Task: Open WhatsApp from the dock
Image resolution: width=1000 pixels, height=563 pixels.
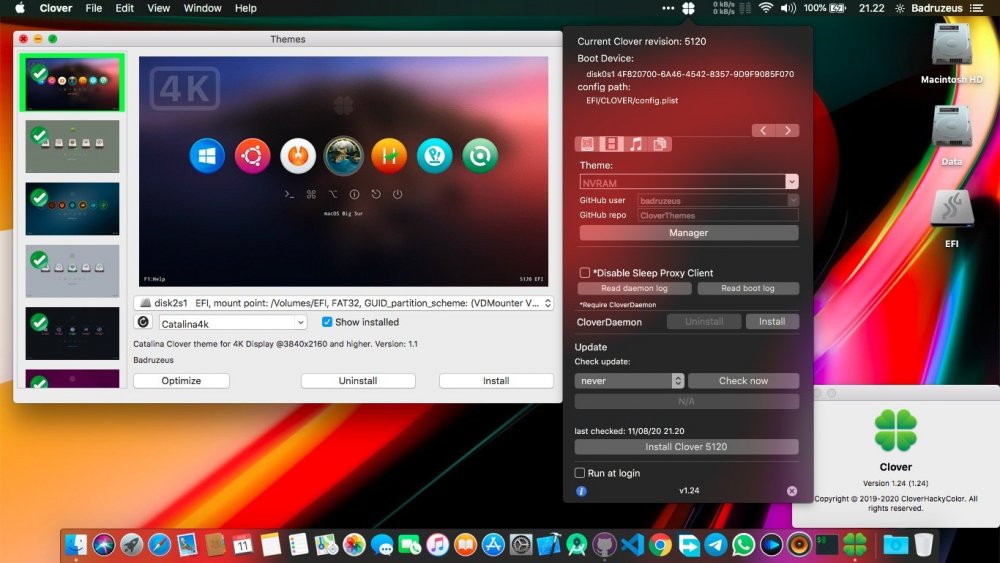Action: pyautogui.click(x=744, y=545)
